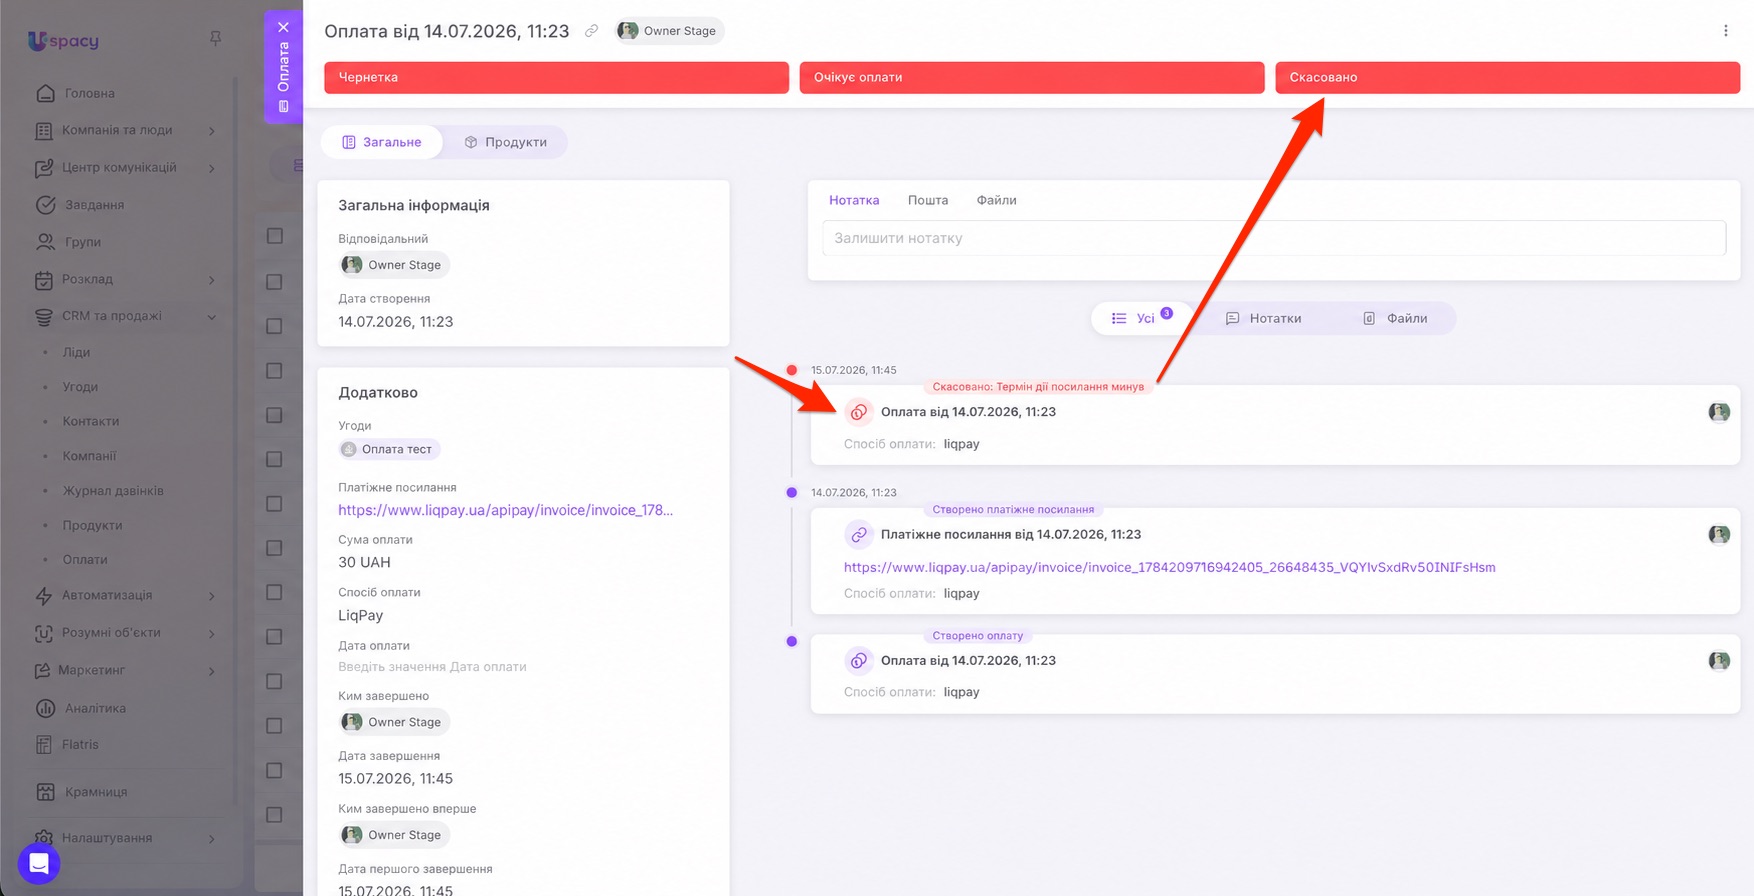The width and height of the screenshot is (1754, 896).
Task: Collapse the CRM та продажі section
Action: [x=212, y=317]
